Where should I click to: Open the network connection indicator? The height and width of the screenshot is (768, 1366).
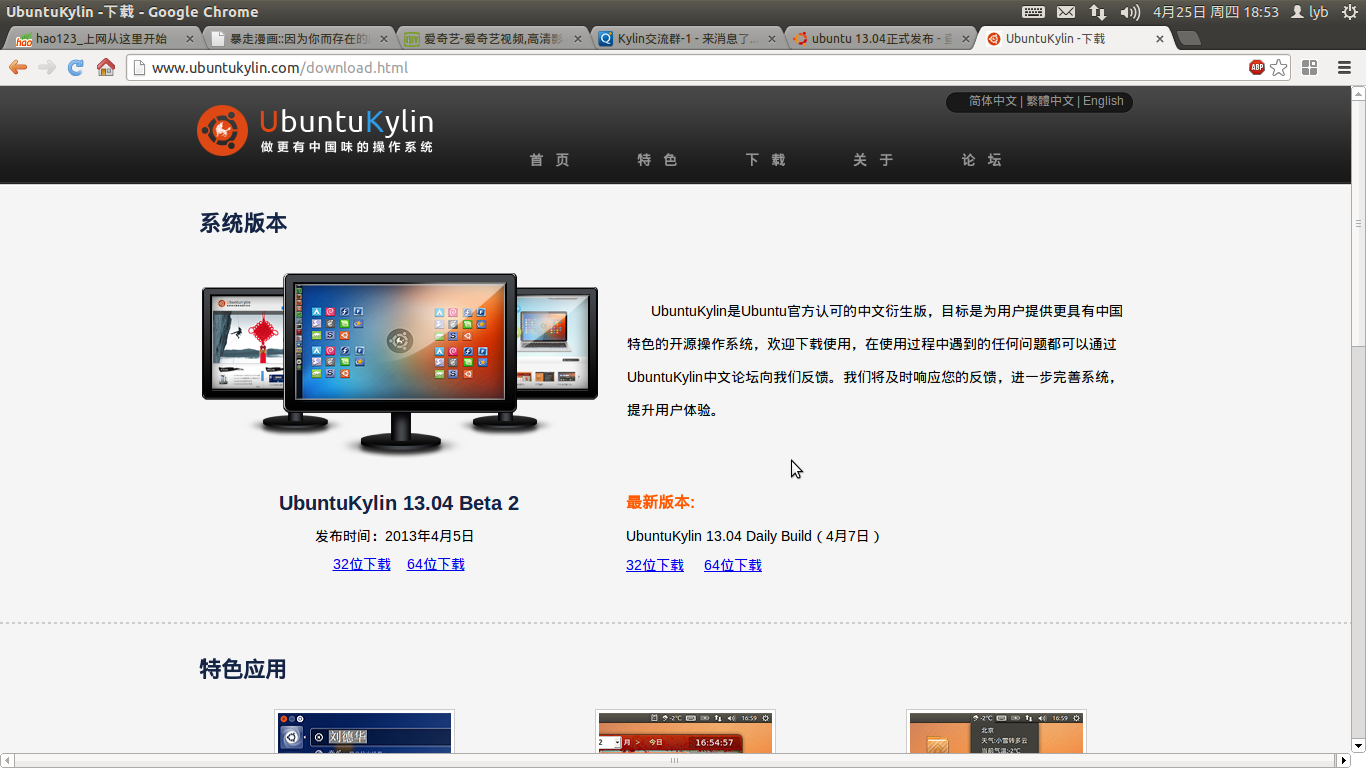click(1098, 12)
